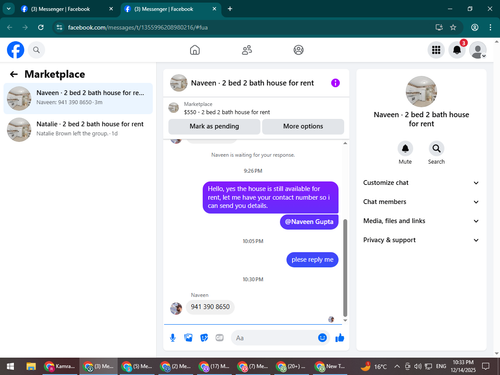The image size is (500, 375).
Task: Open the $550 Marketplace listing link
Action: (x=227, y=112)
